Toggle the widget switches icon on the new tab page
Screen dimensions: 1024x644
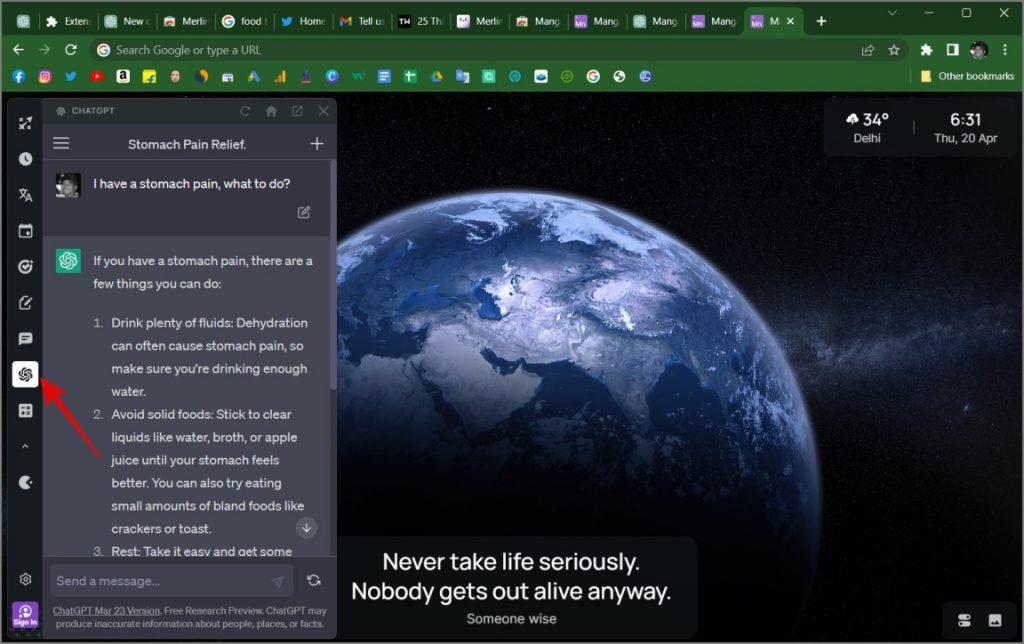[965, 620]
